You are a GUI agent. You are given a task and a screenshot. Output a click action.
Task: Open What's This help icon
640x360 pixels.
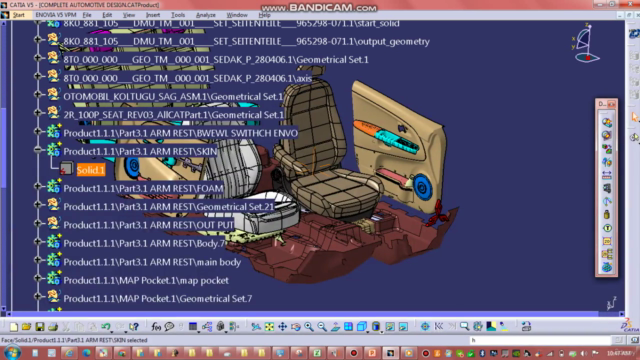click(134, 327)
